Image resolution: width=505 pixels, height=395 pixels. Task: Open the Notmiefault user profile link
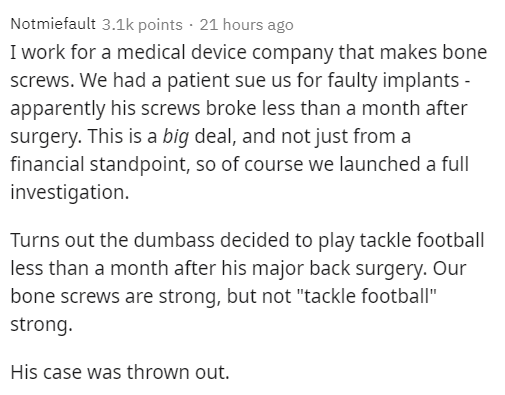pos(53,24)
